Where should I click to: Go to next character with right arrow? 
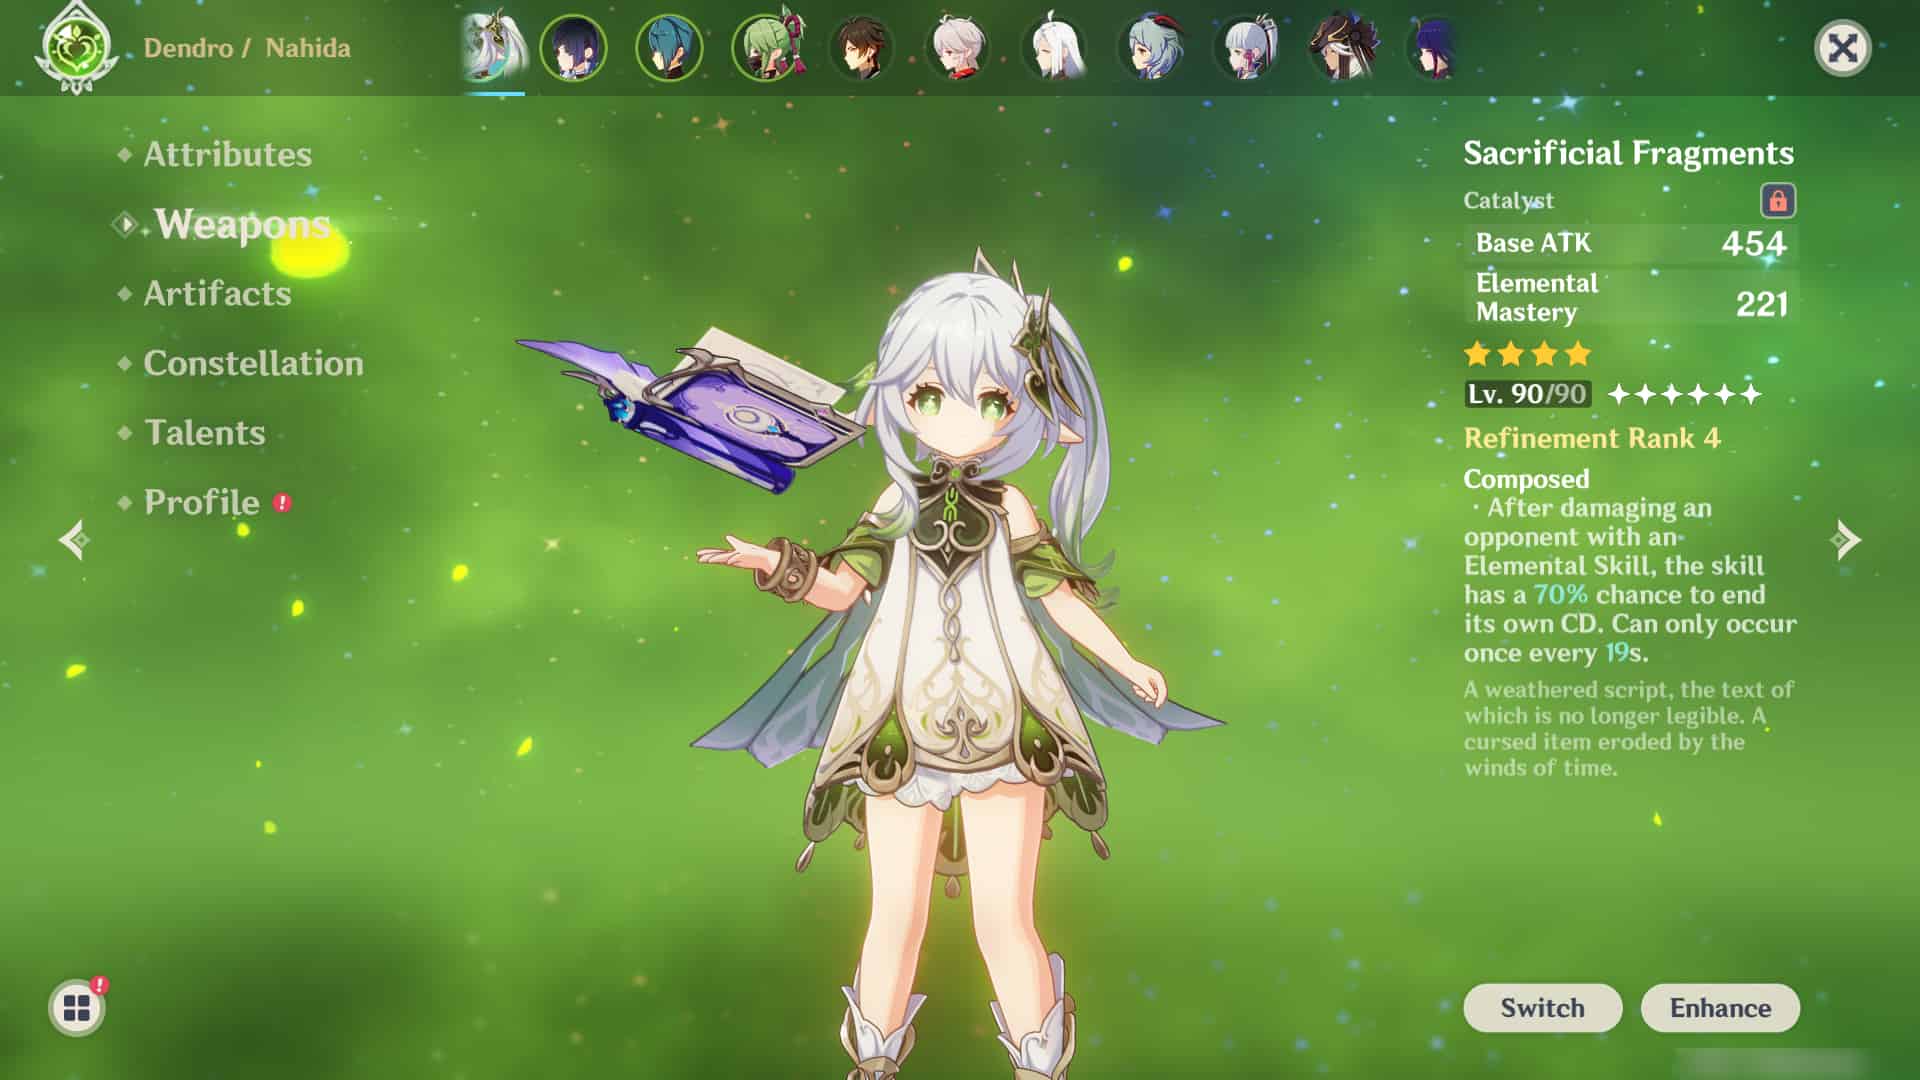coord(1845,540)
